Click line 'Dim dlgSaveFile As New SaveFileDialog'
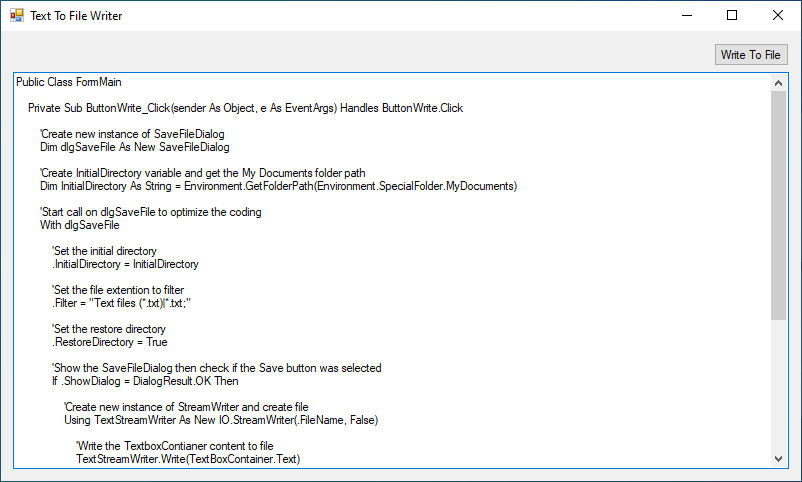This screenshot has width=802, height=482. [135, 147]
